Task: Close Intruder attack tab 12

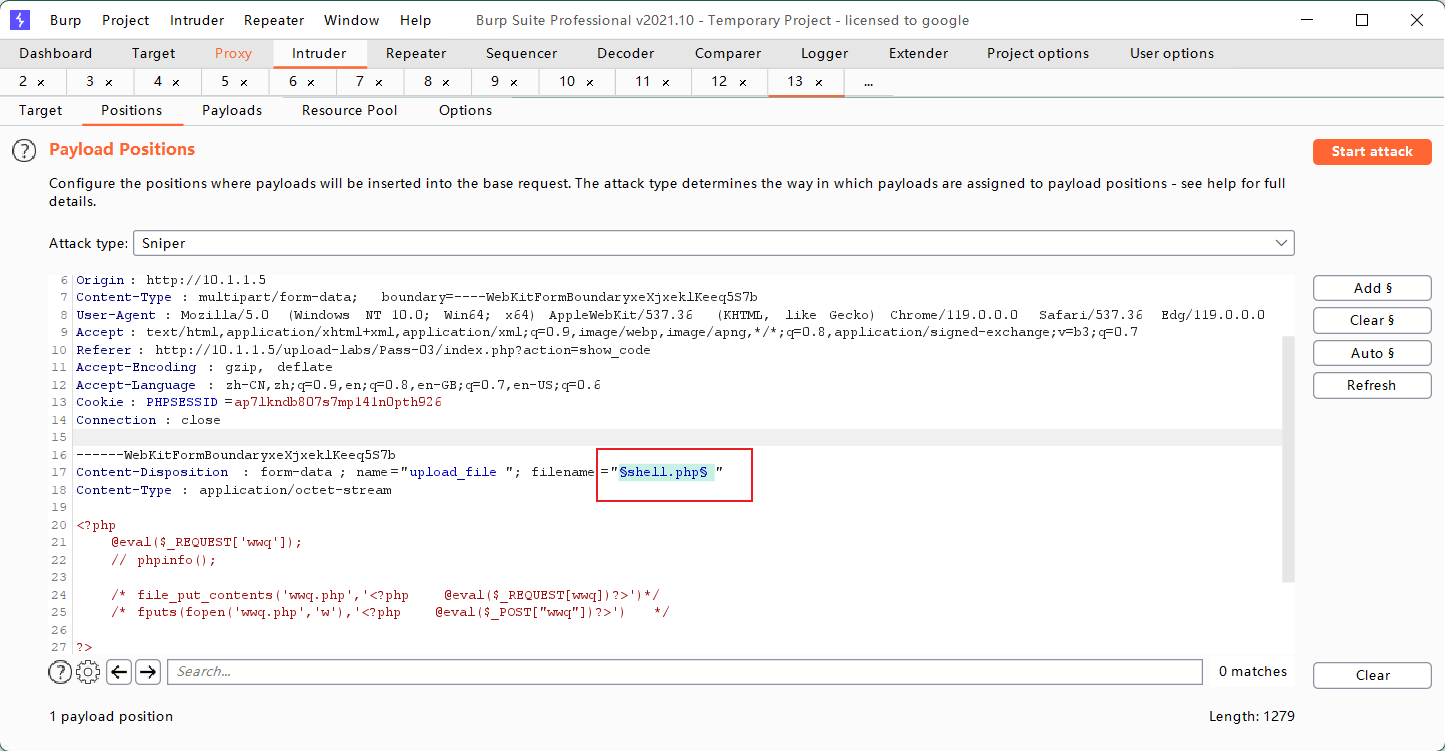Action: pyautogui.click(x=742, y=82)
